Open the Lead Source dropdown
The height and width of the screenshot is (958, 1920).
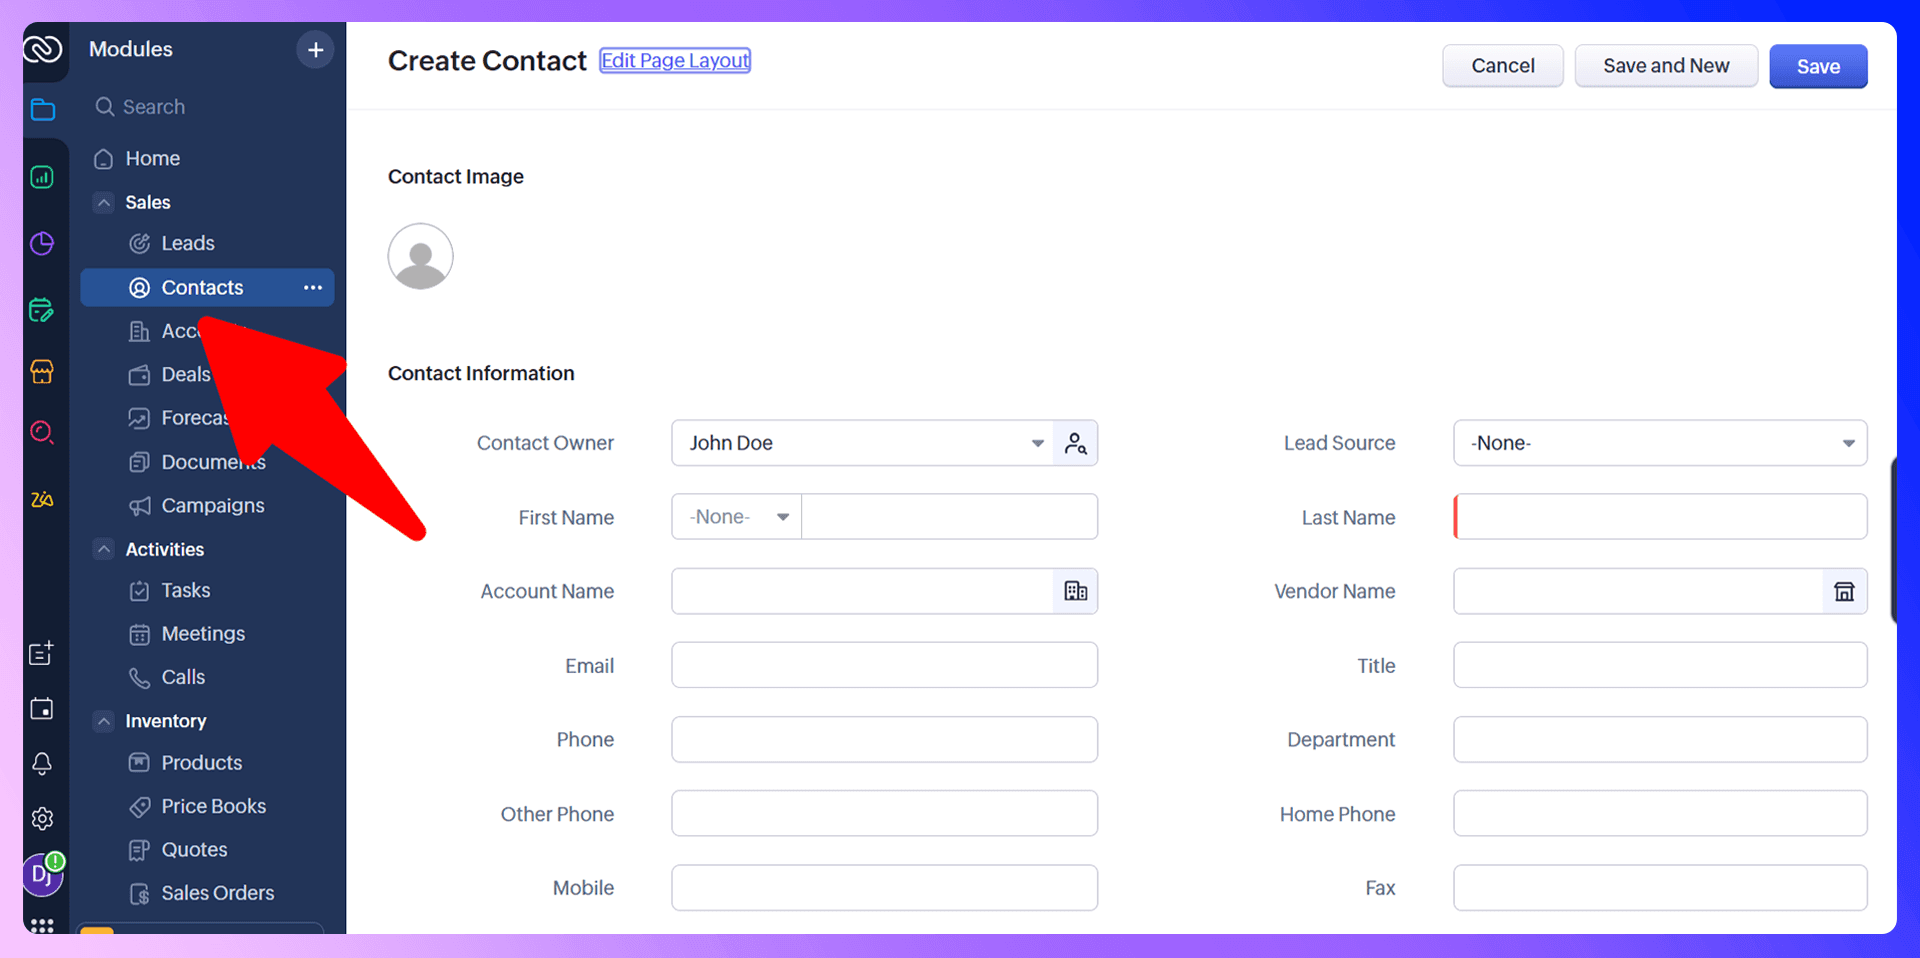[x=1660, y=443]
